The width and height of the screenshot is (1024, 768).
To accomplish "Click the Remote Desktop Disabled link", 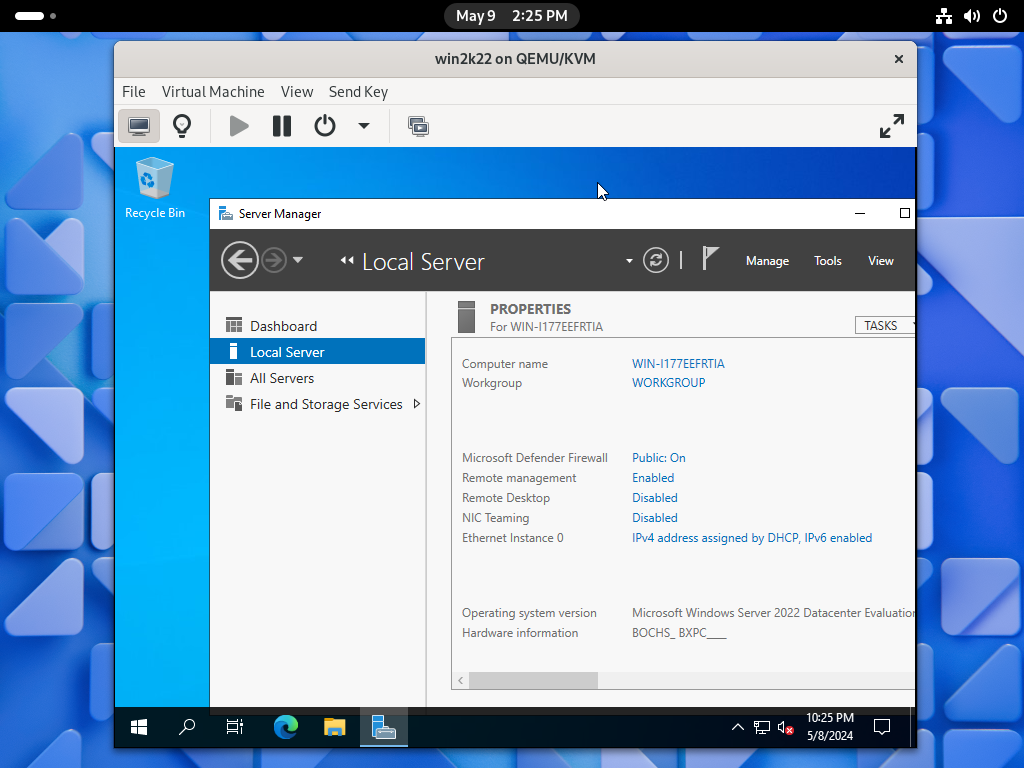I will click(655, 498).
